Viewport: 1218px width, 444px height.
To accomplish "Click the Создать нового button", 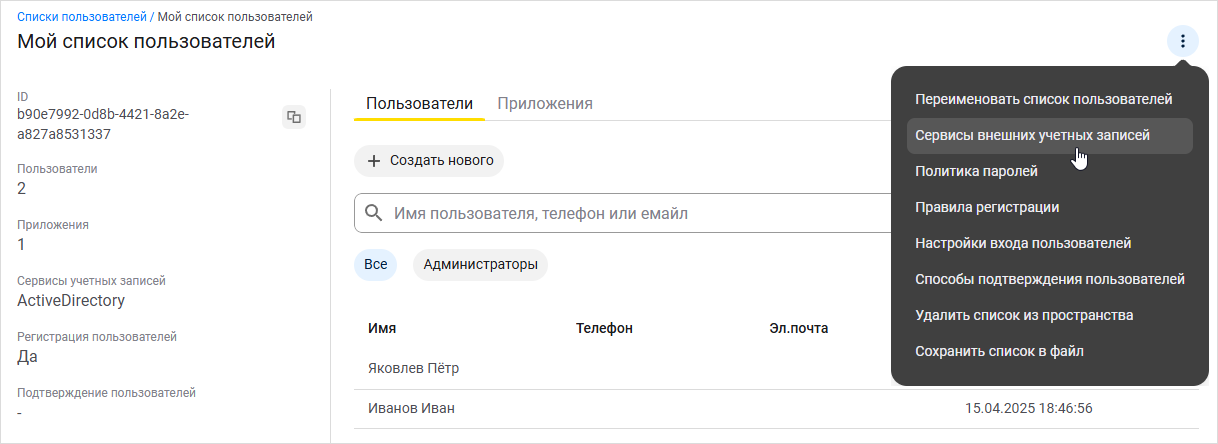I will [x=429, y=160].
